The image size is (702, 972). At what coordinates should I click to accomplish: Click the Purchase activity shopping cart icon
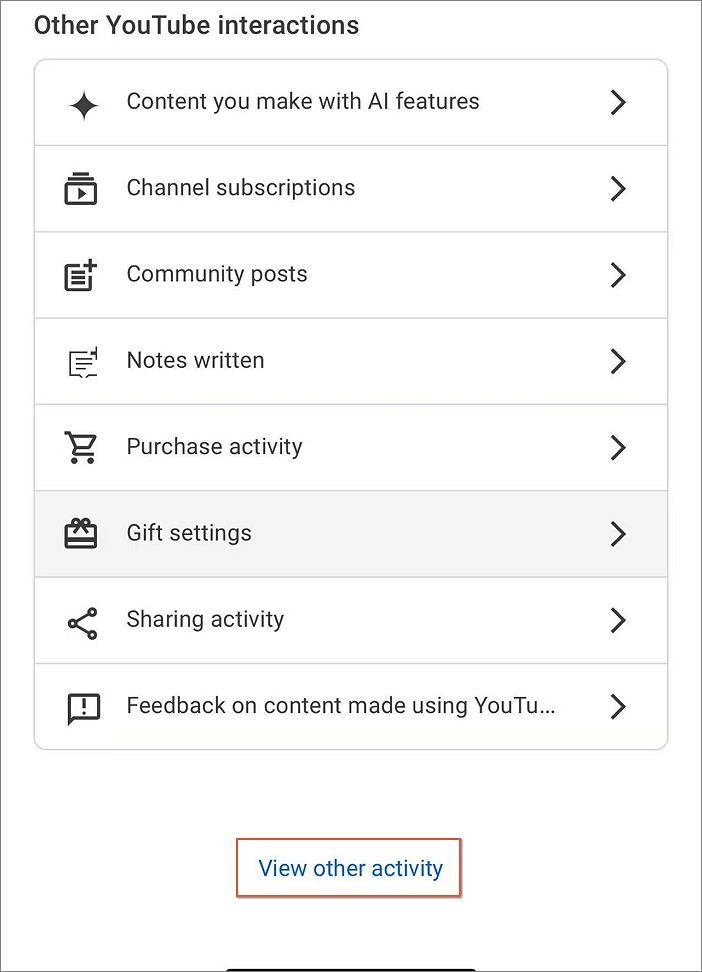pos(81,447)
